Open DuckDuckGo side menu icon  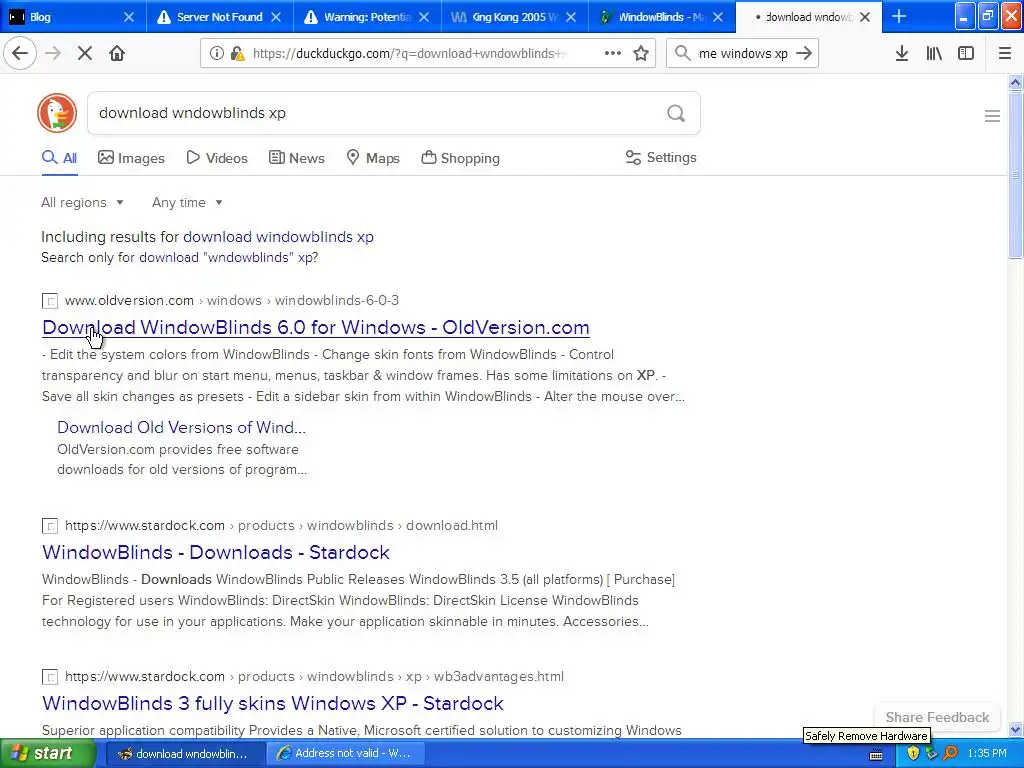(x=992, y=116)
